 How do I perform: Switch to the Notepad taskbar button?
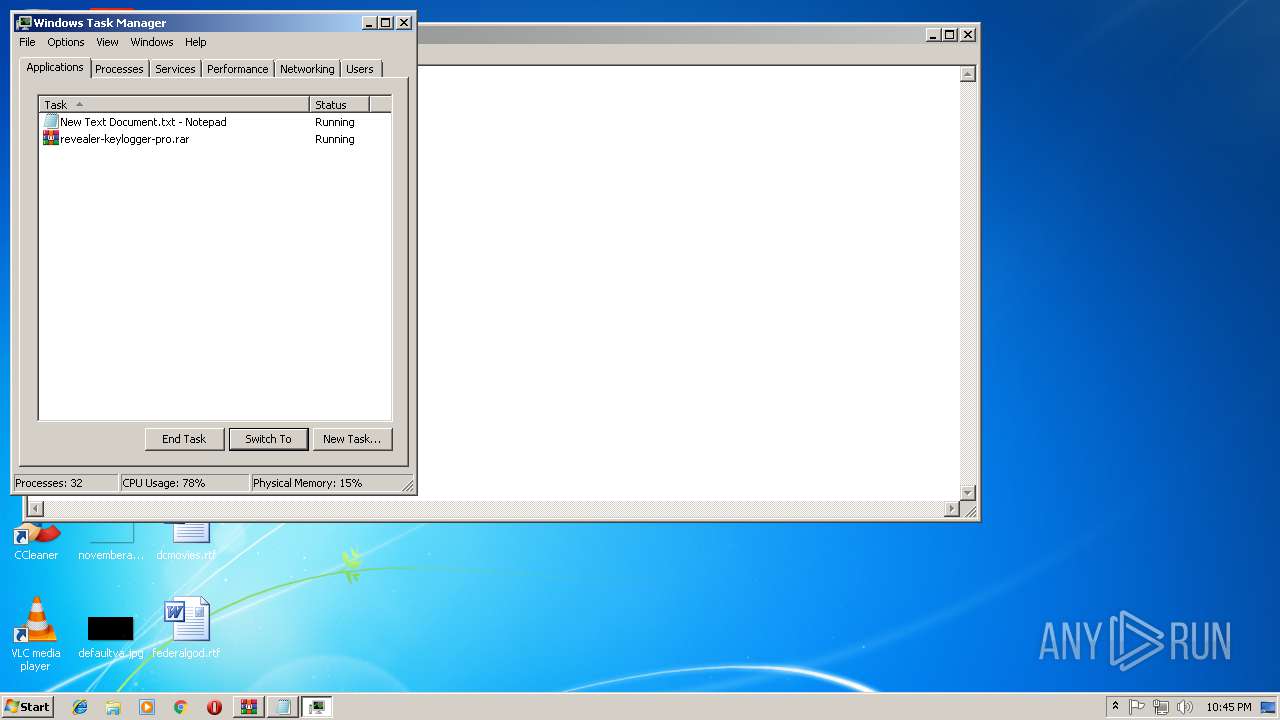coord(283,707)
